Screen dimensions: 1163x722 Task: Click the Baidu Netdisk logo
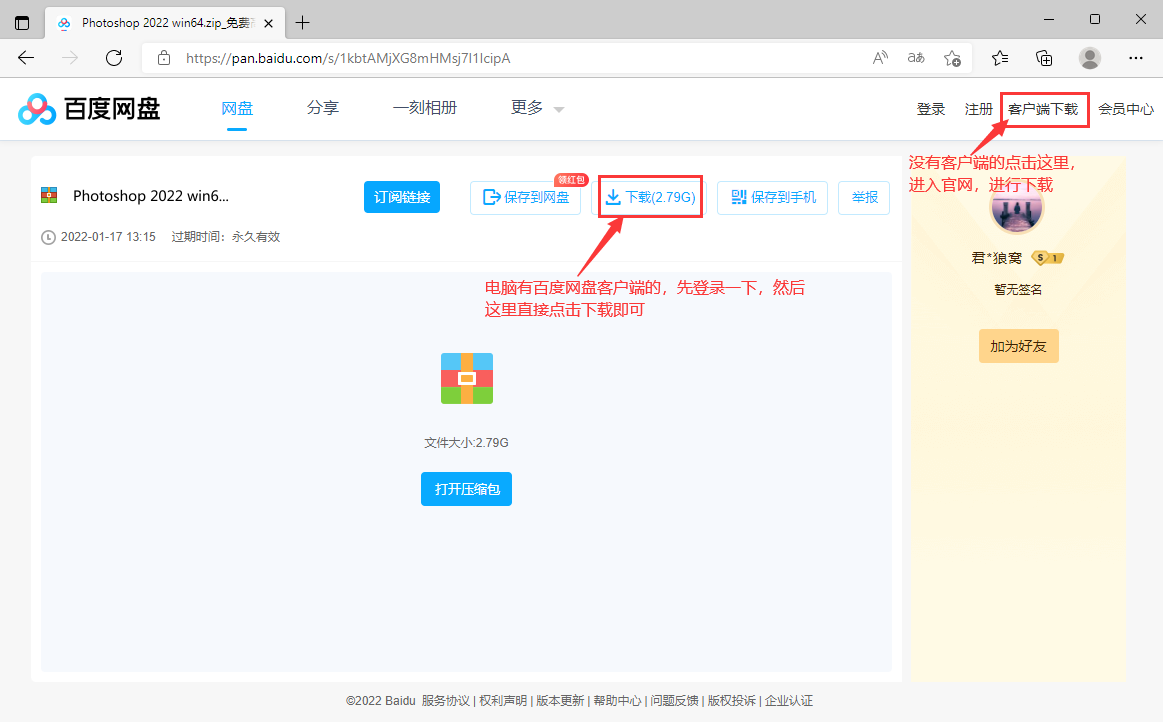point(89,109)
